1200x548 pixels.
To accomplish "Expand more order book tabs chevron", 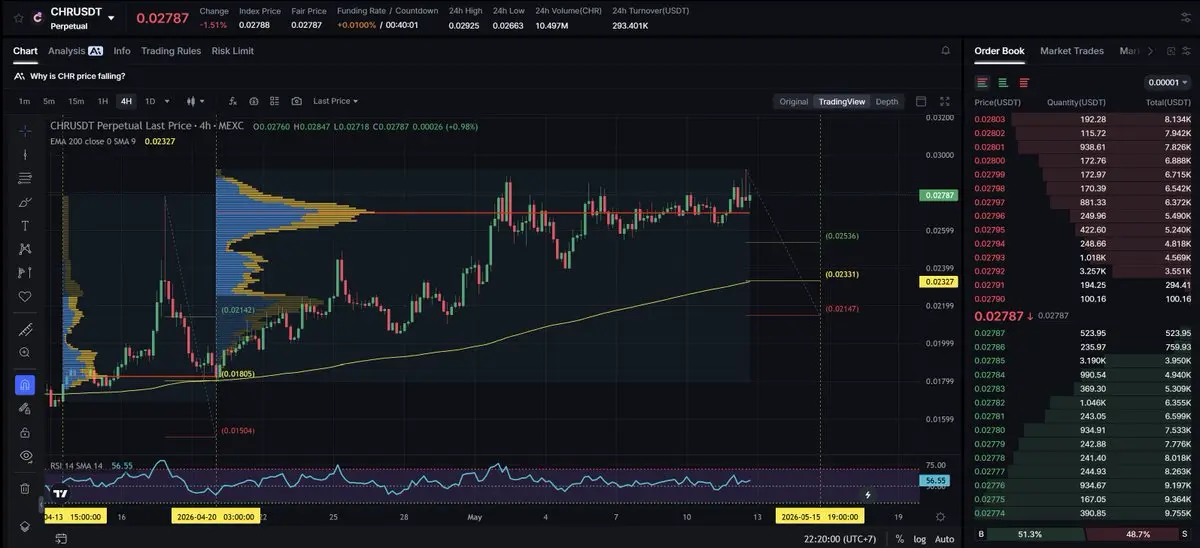I will tap(1150, 51).
